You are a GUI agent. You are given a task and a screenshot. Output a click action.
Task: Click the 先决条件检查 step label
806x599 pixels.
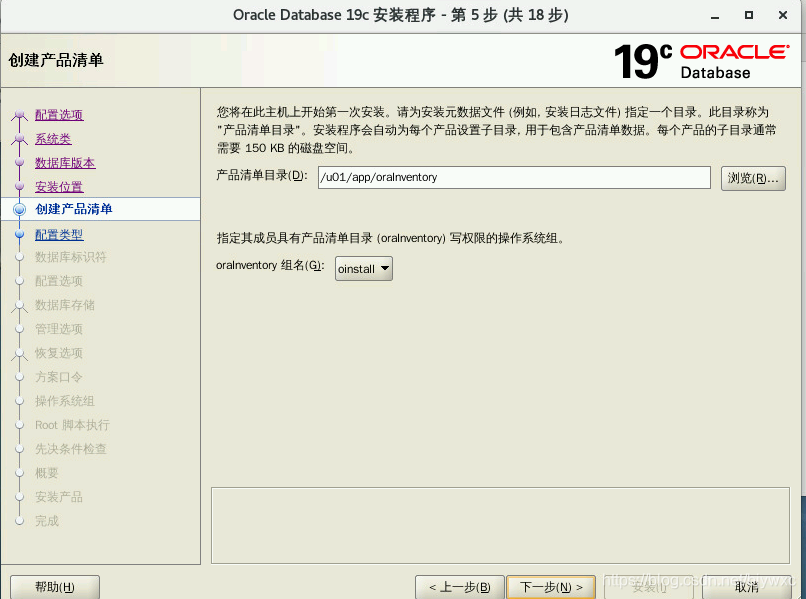point(70,449)
